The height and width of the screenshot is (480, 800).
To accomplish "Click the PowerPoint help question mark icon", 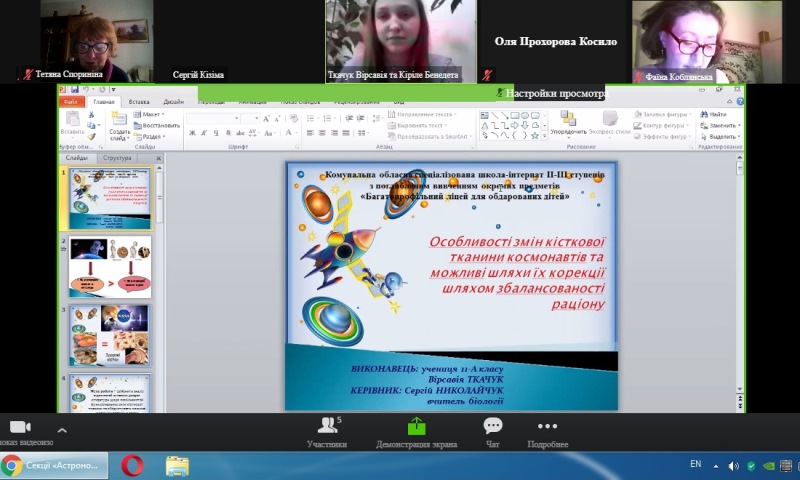I will [740, 102].
